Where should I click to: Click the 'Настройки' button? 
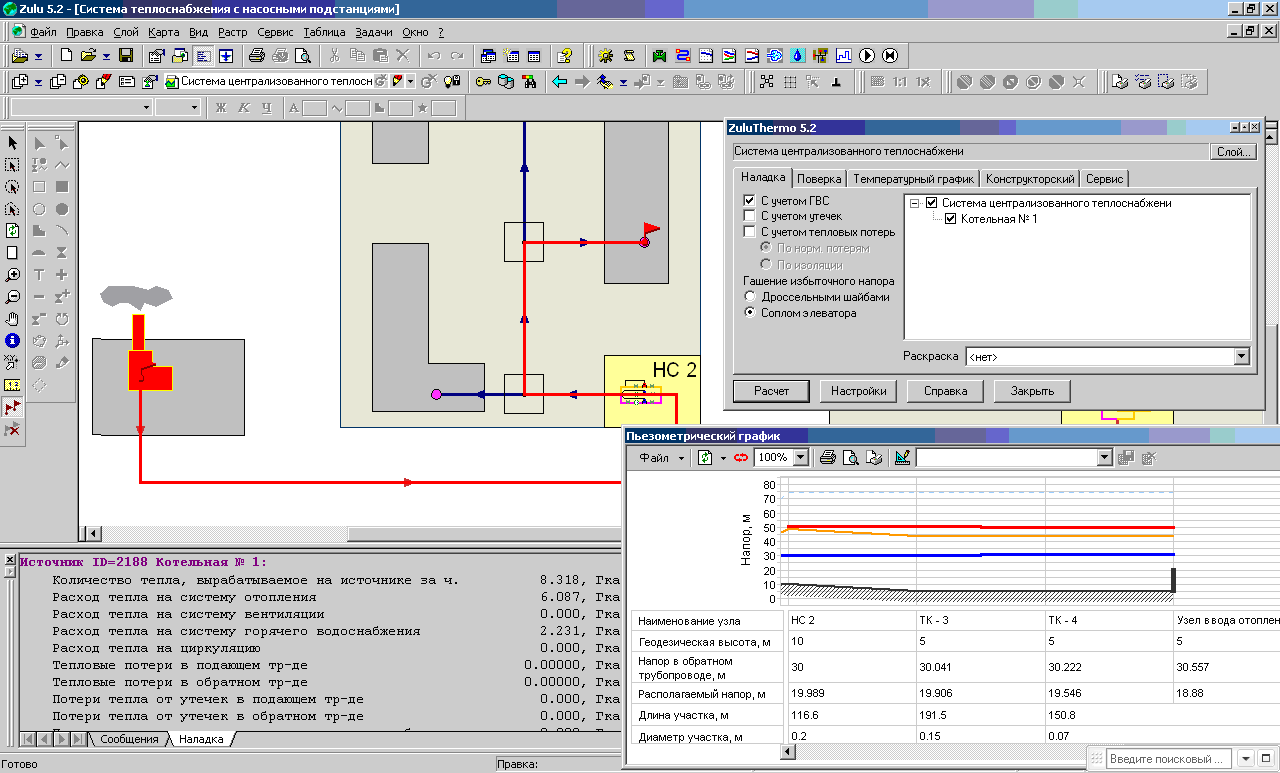pos(858,391)
